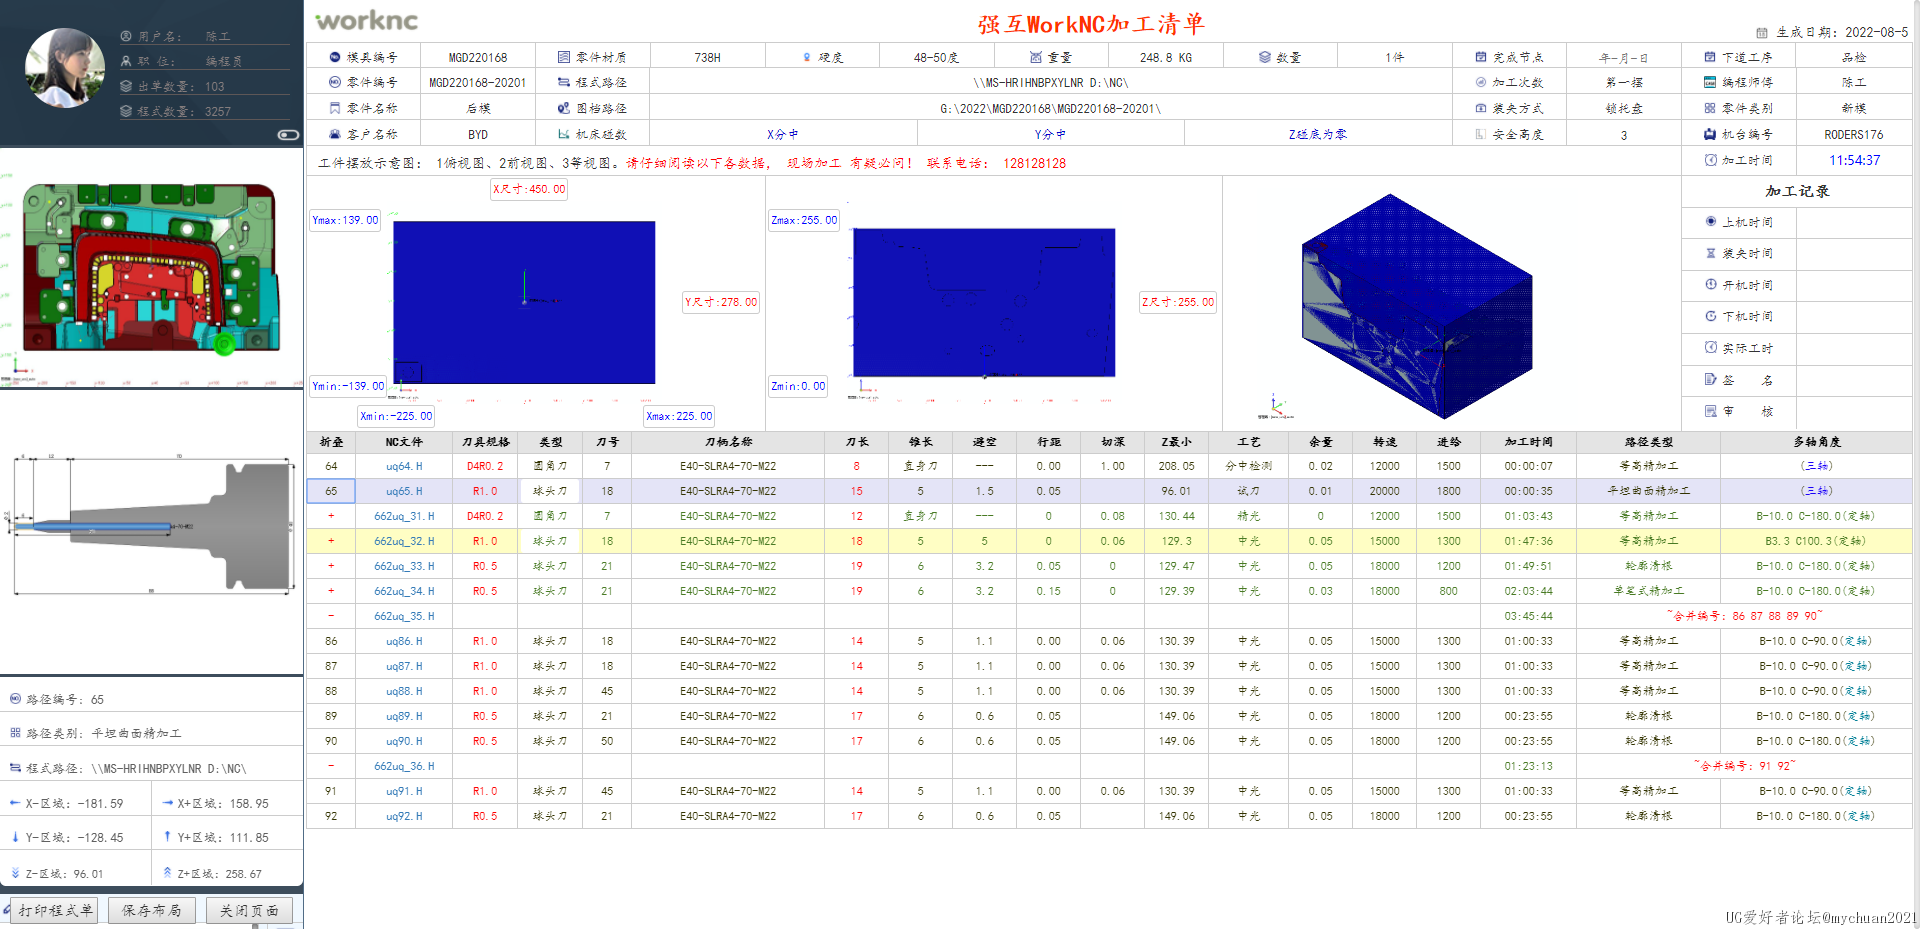1920x929 pixels.
Task: Click the 模具编号 icon
Action: pos(335,57)
